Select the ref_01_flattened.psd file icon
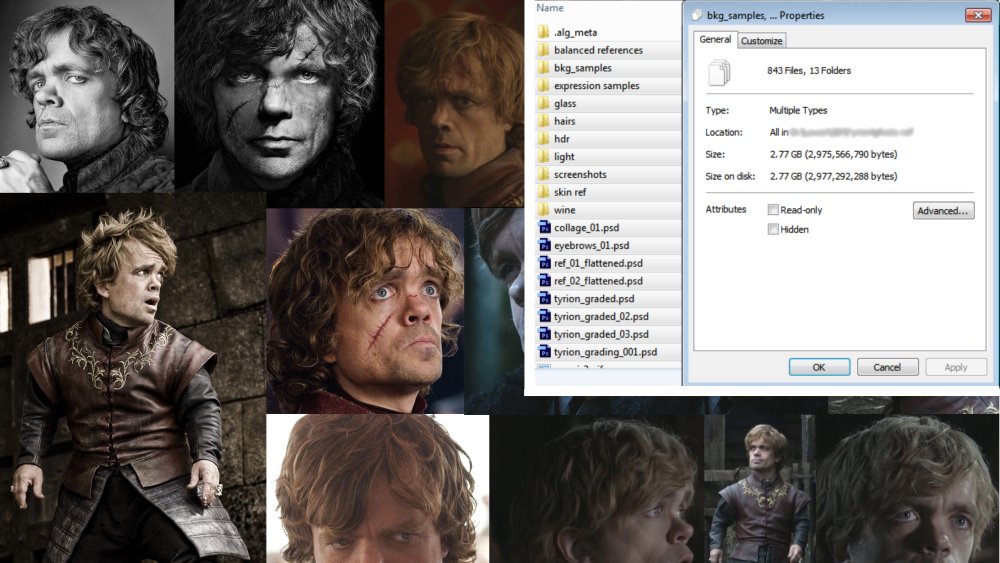1000x563 pixels. 545,263
